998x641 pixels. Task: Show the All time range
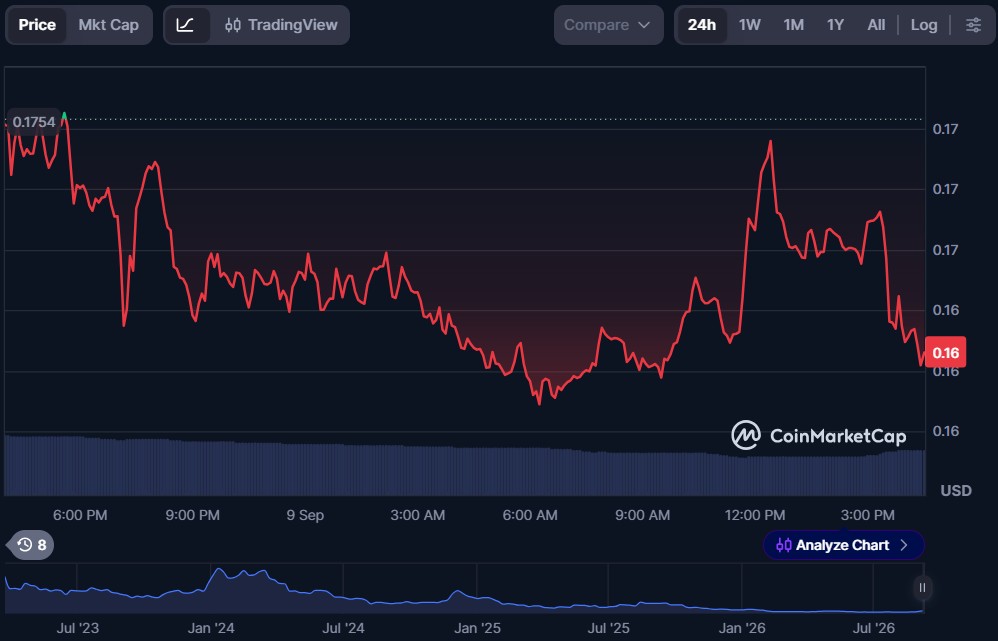[876, 25]
